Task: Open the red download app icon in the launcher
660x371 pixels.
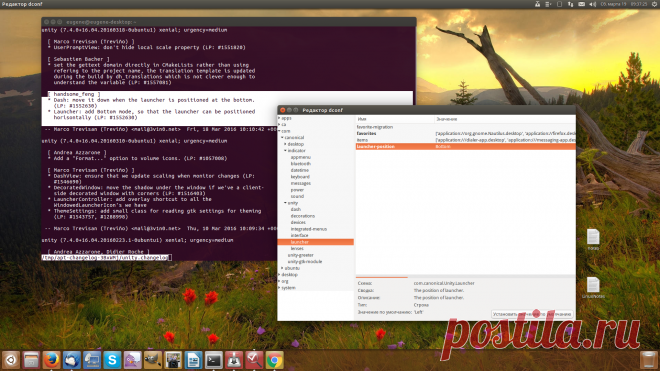Action: (x=234, y=360)
